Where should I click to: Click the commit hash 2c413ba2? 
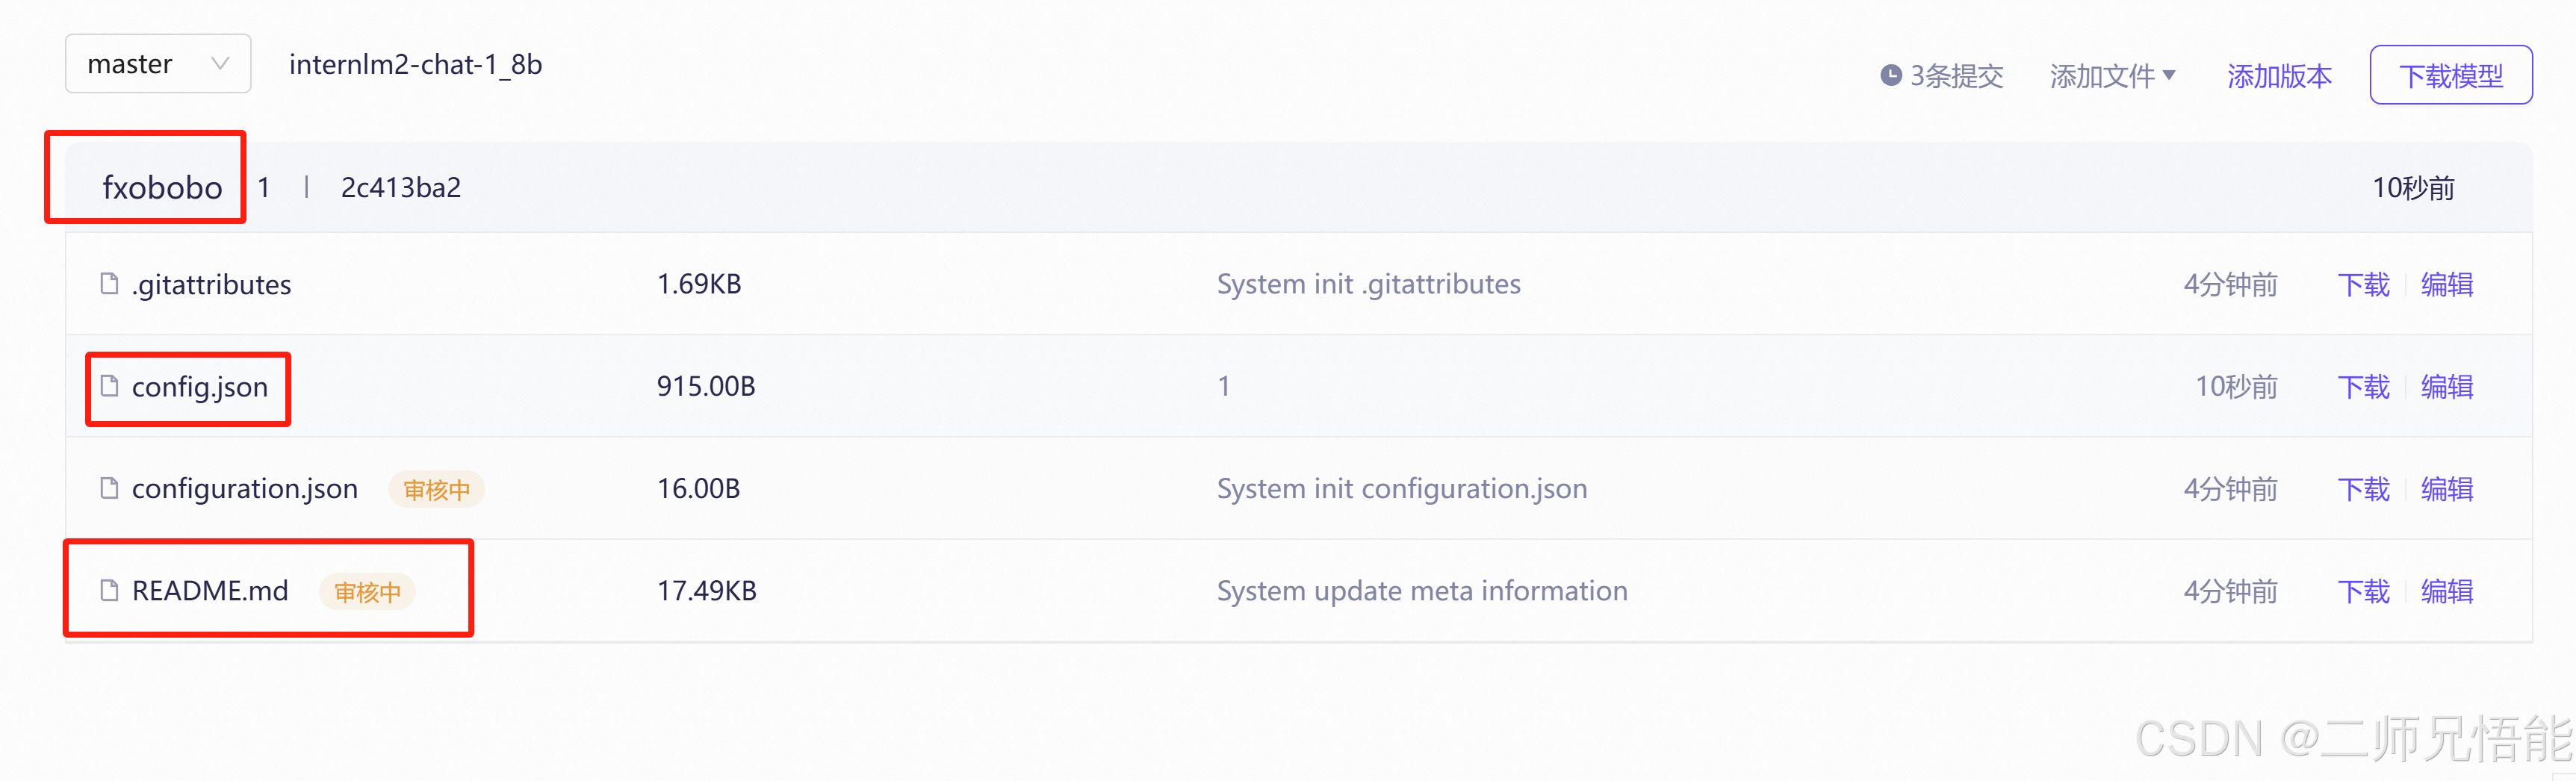(401, 187)
